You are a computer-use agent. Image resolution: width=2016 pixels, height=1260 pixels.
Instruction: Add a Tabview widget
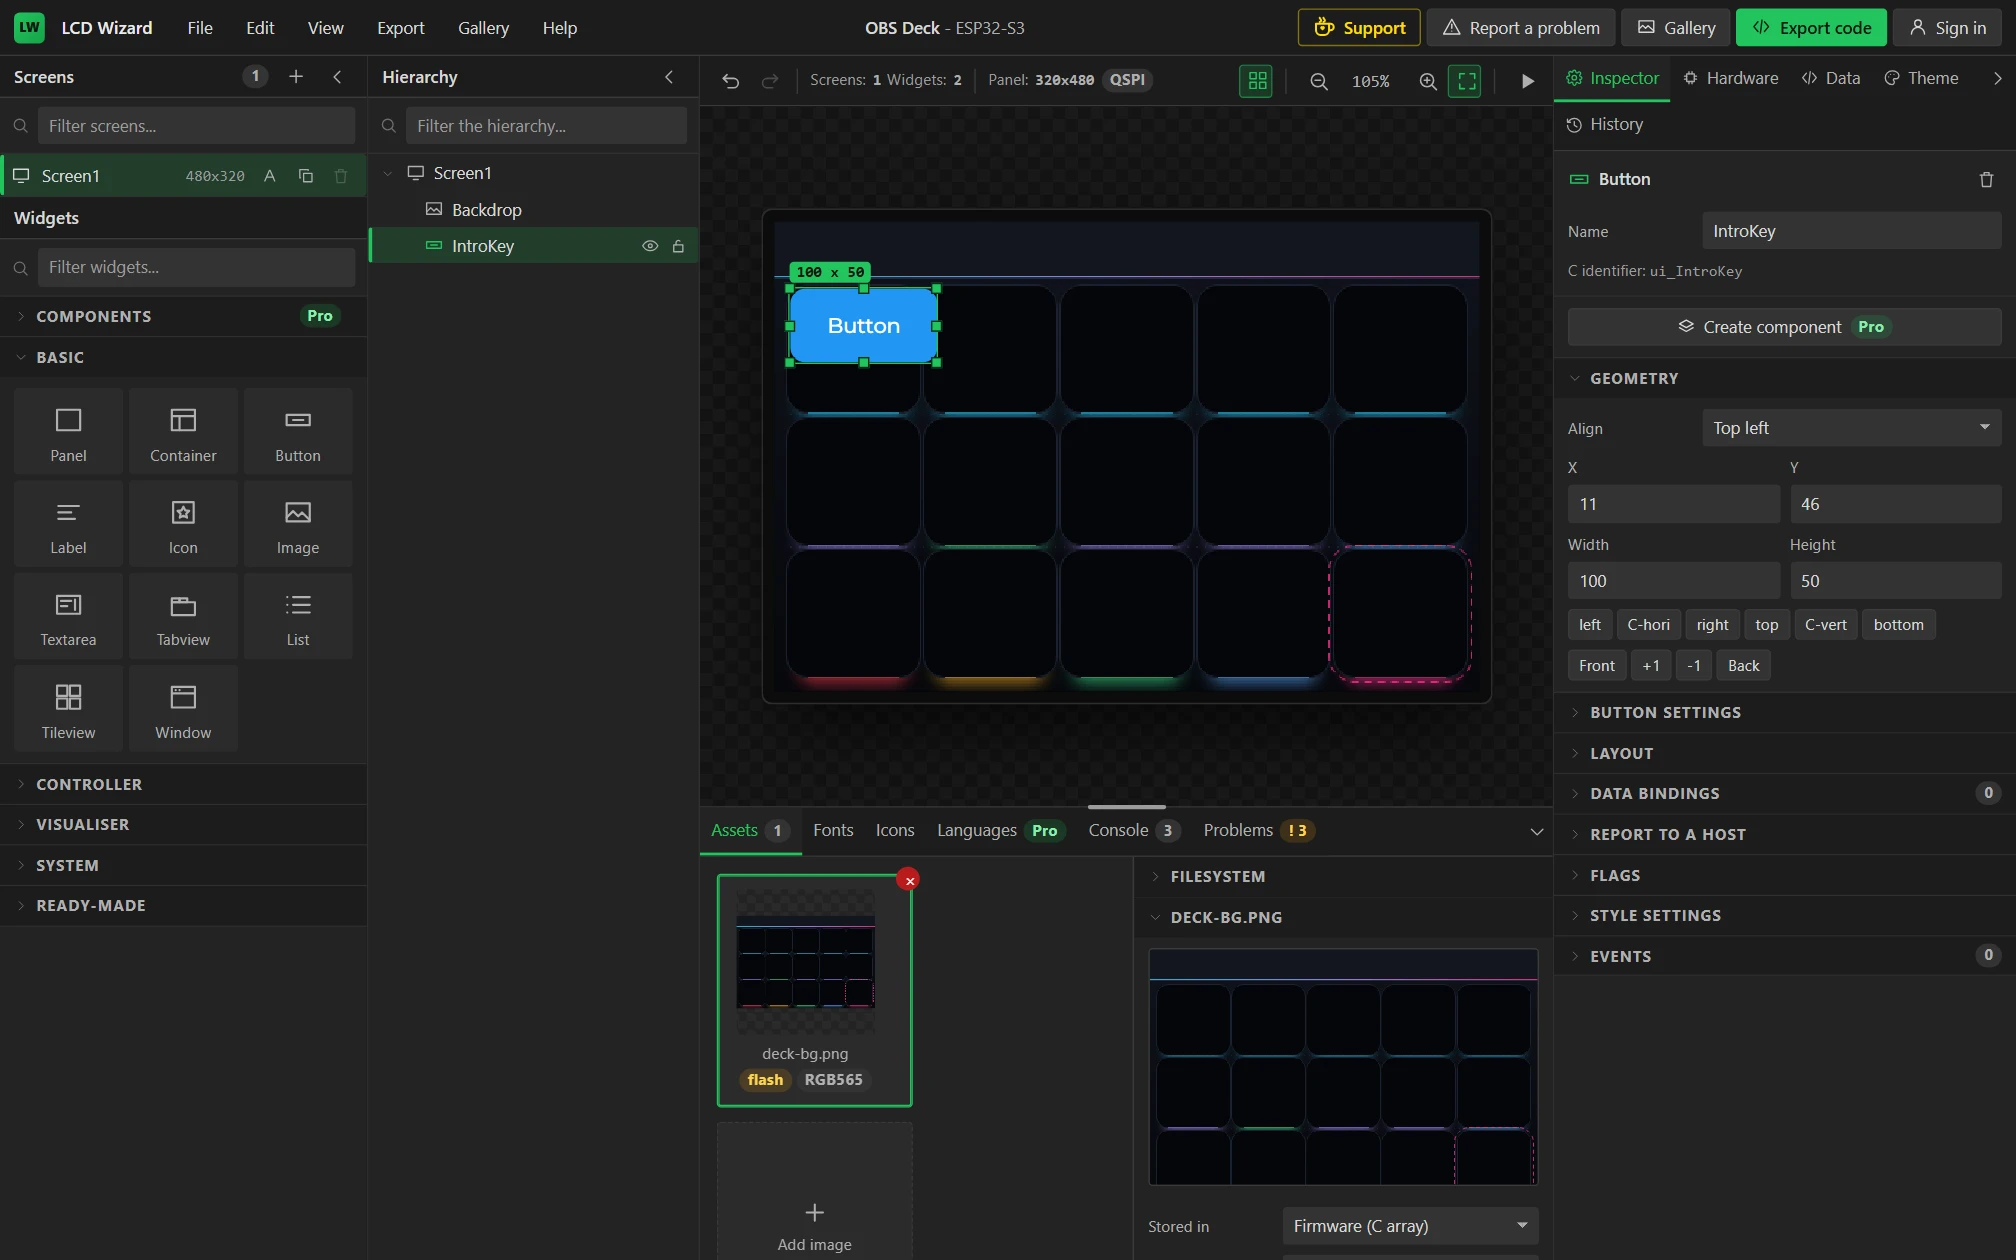pyautogui.click(x=183, y=616)
